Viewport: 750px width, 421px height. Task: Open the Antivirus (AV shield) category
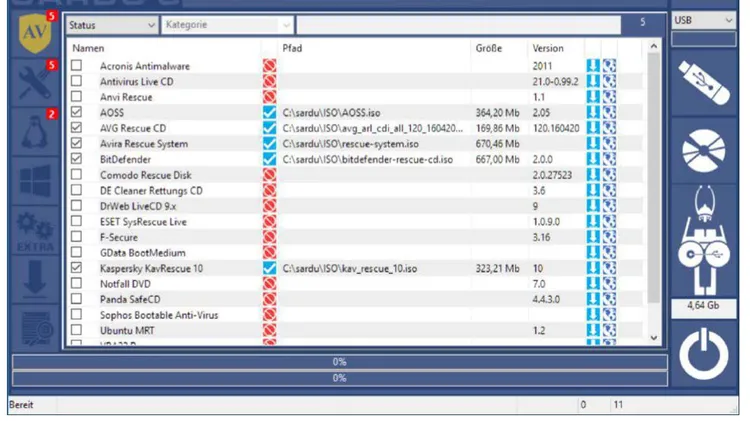pos(35,33)
